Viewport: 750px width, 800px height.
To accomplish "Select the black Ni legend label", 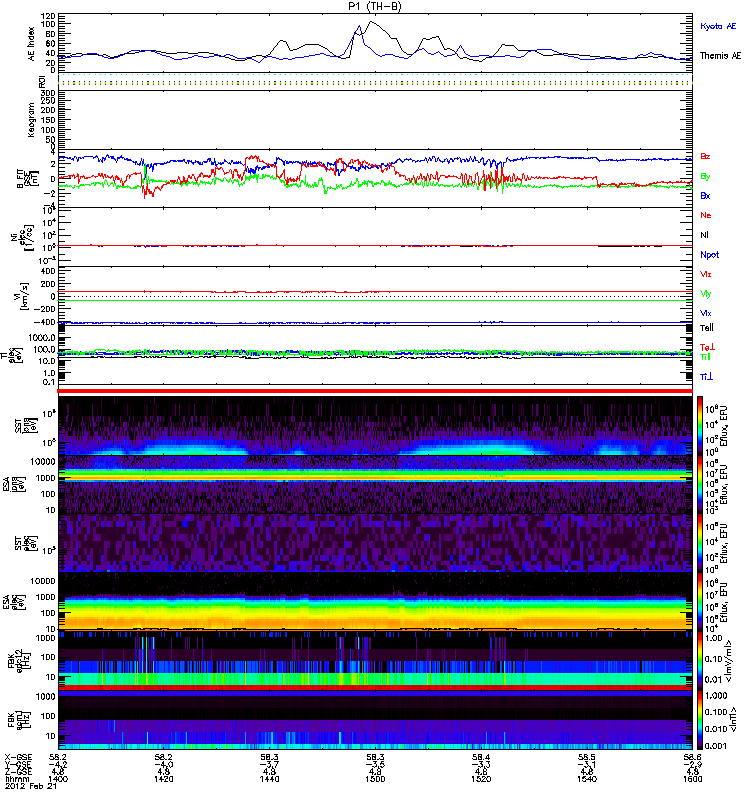I will click(704, 235).
